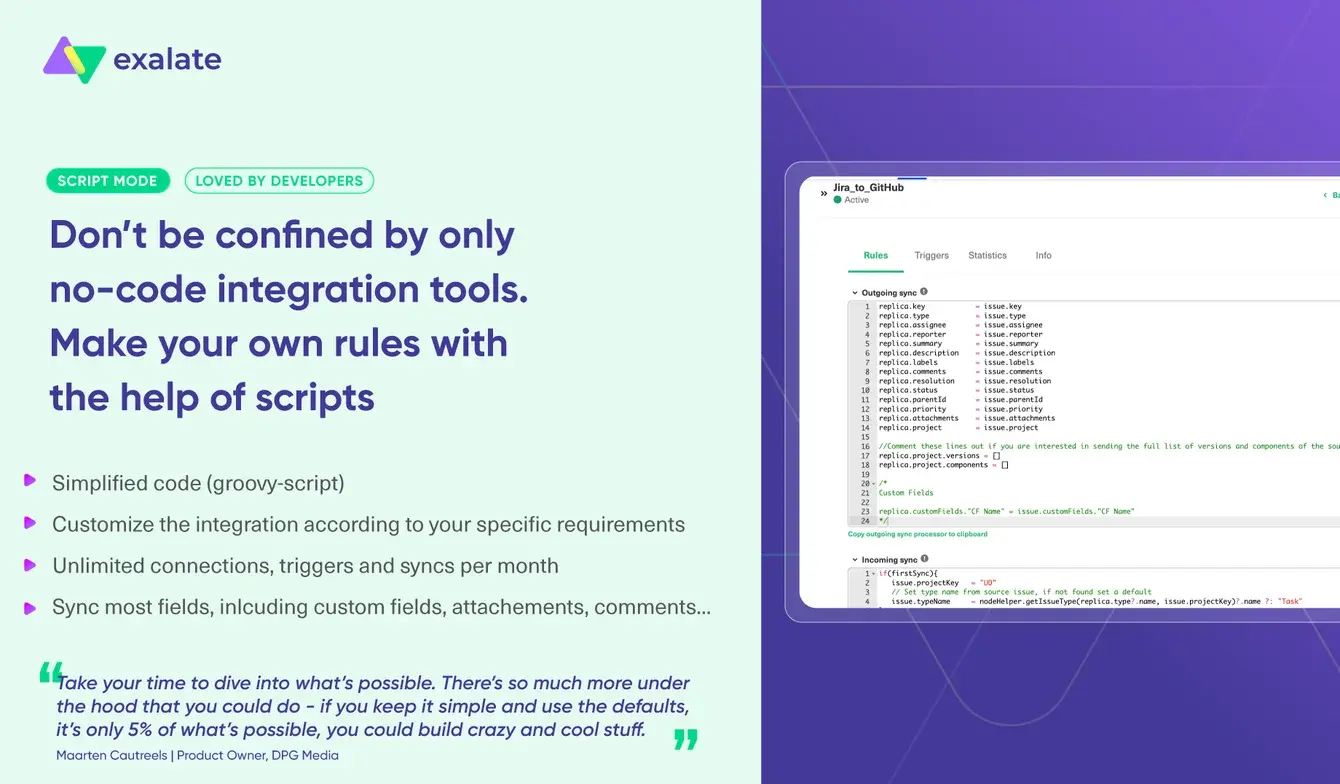This screenshot has height=784, width=1340.
Task: Click "Customize the integration" bullet text
Action: pos(368,525)
